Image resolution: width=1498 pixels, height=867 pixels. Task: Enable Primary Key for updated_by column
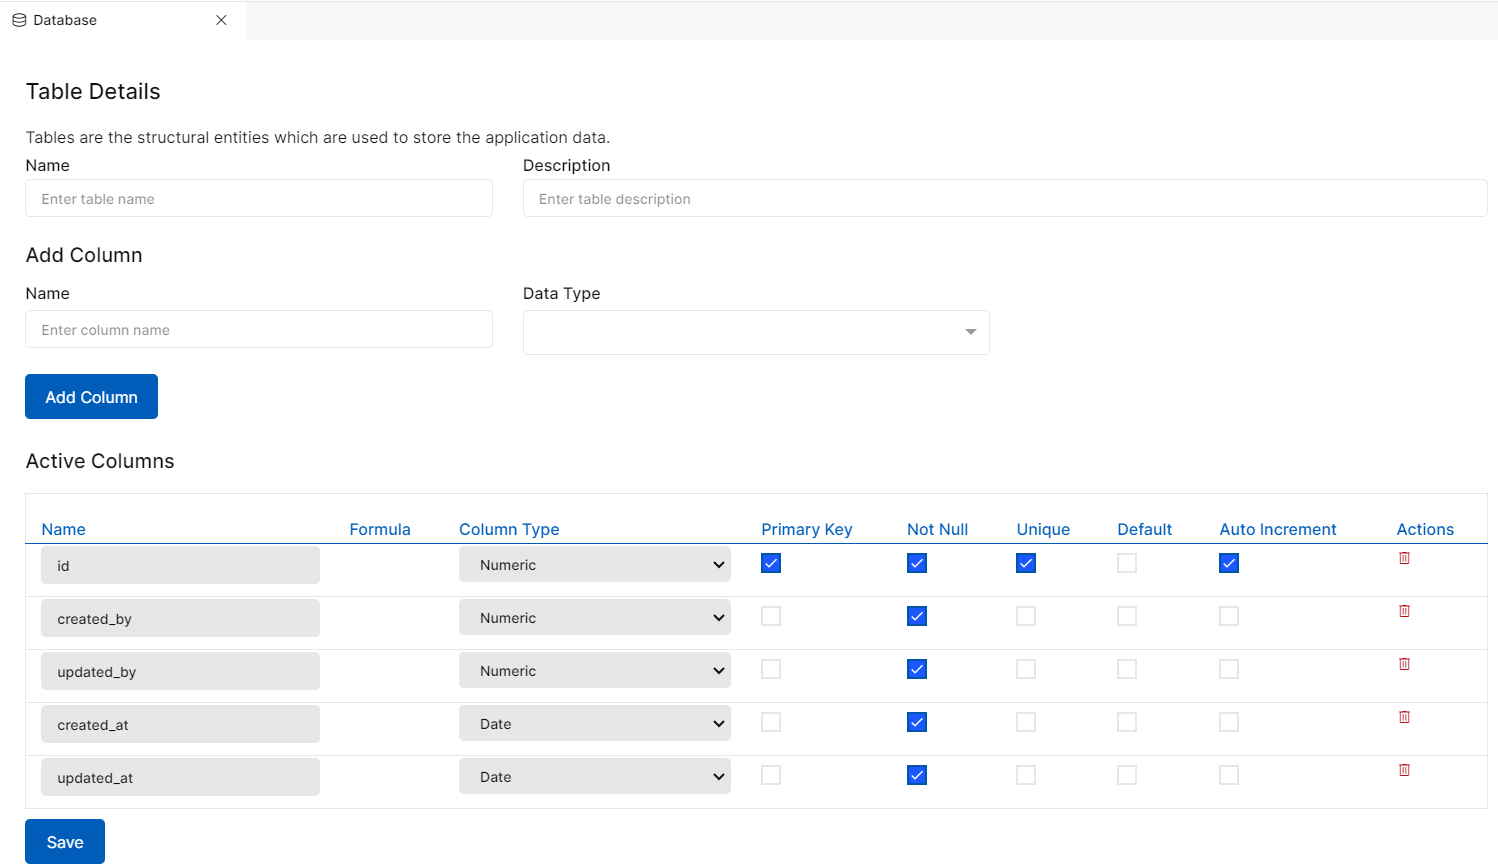(771, 669)
